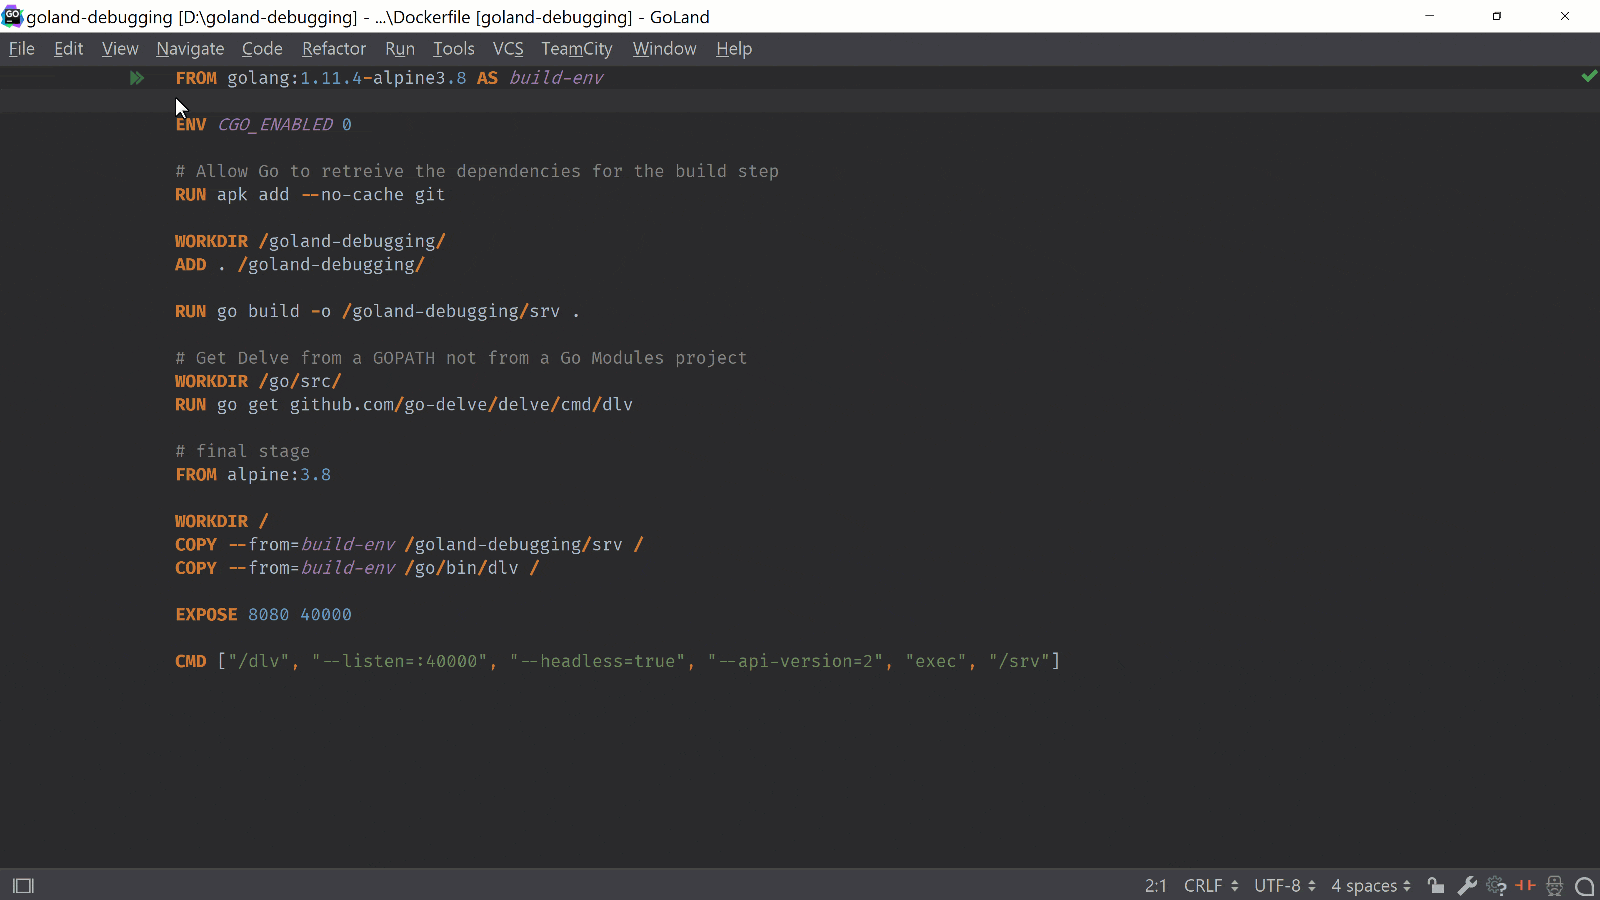Click the GoLand application icon in title bar
This screenshot has height=900, width=1600.
tap(12, 16)
